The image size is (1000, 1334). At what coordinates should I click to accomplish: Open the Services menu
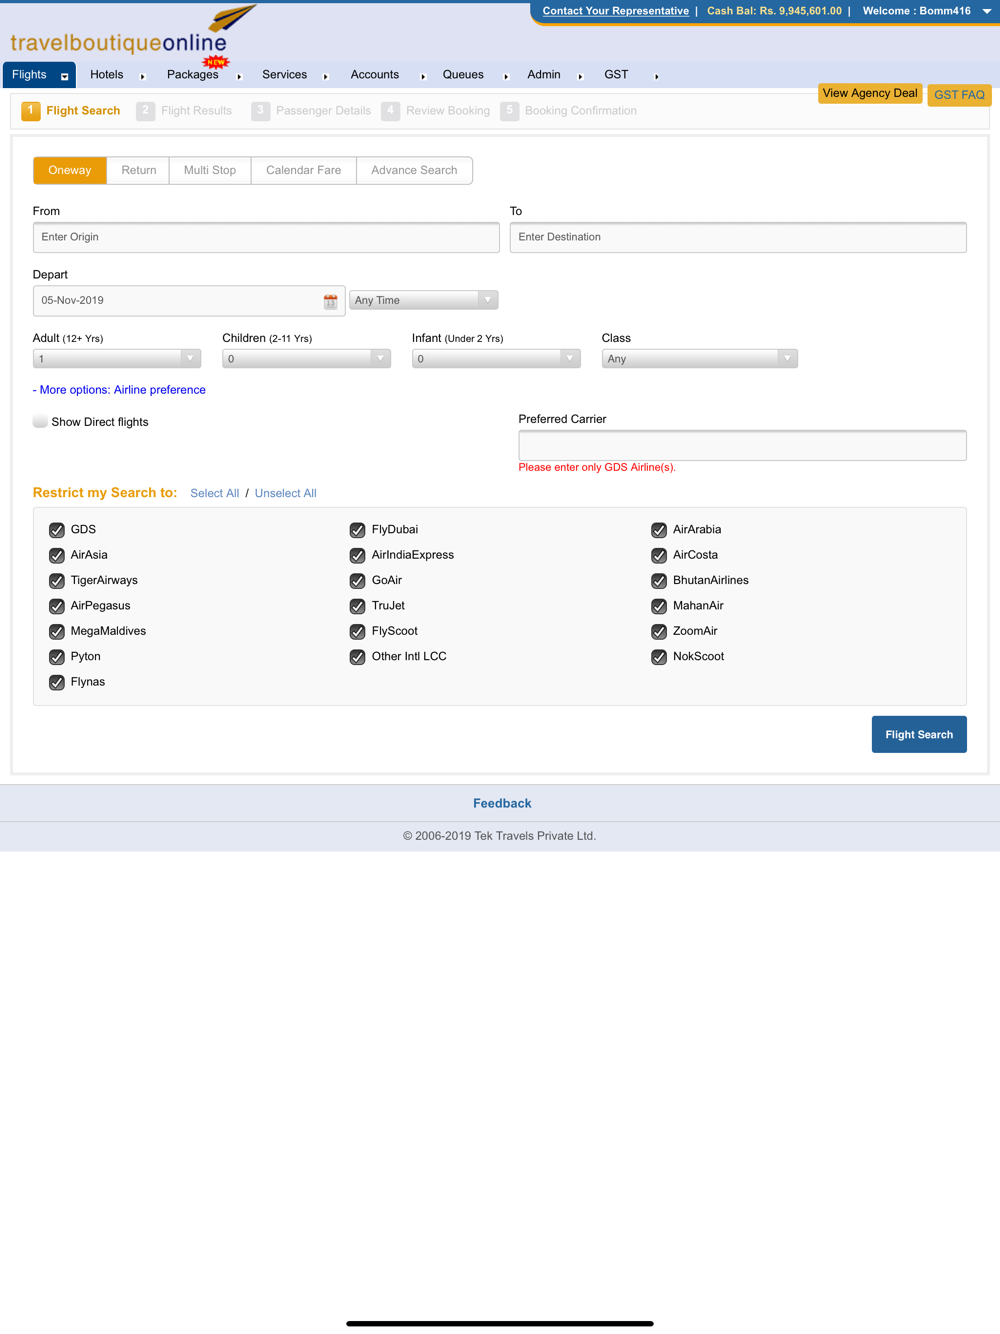point(285,75)
